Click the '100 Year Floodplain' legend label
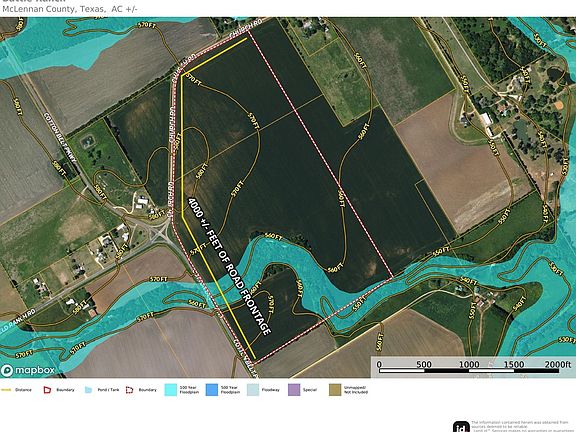Image resolution: width=576 pixels, height=432 pixels. coord(189,390)
